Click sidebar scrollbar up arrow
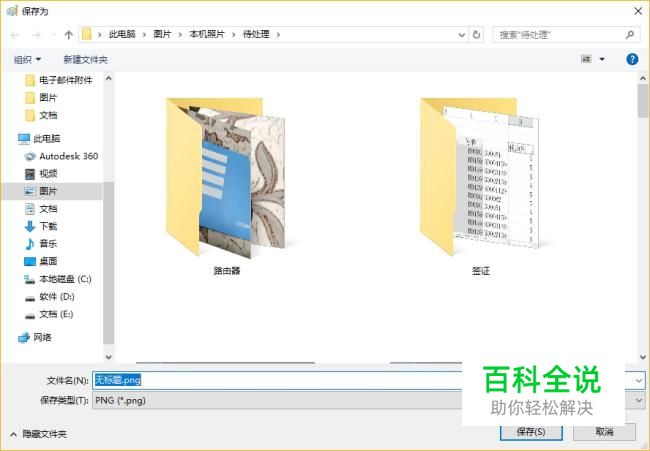650x451 pixels. [x=109, y=78]
